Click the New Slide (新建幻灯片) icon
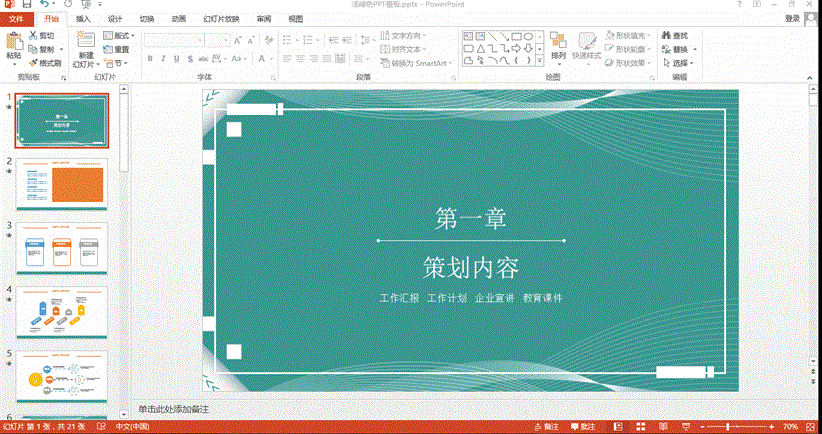The width and height of the screenshot is (822, 434). pos(86,41)
